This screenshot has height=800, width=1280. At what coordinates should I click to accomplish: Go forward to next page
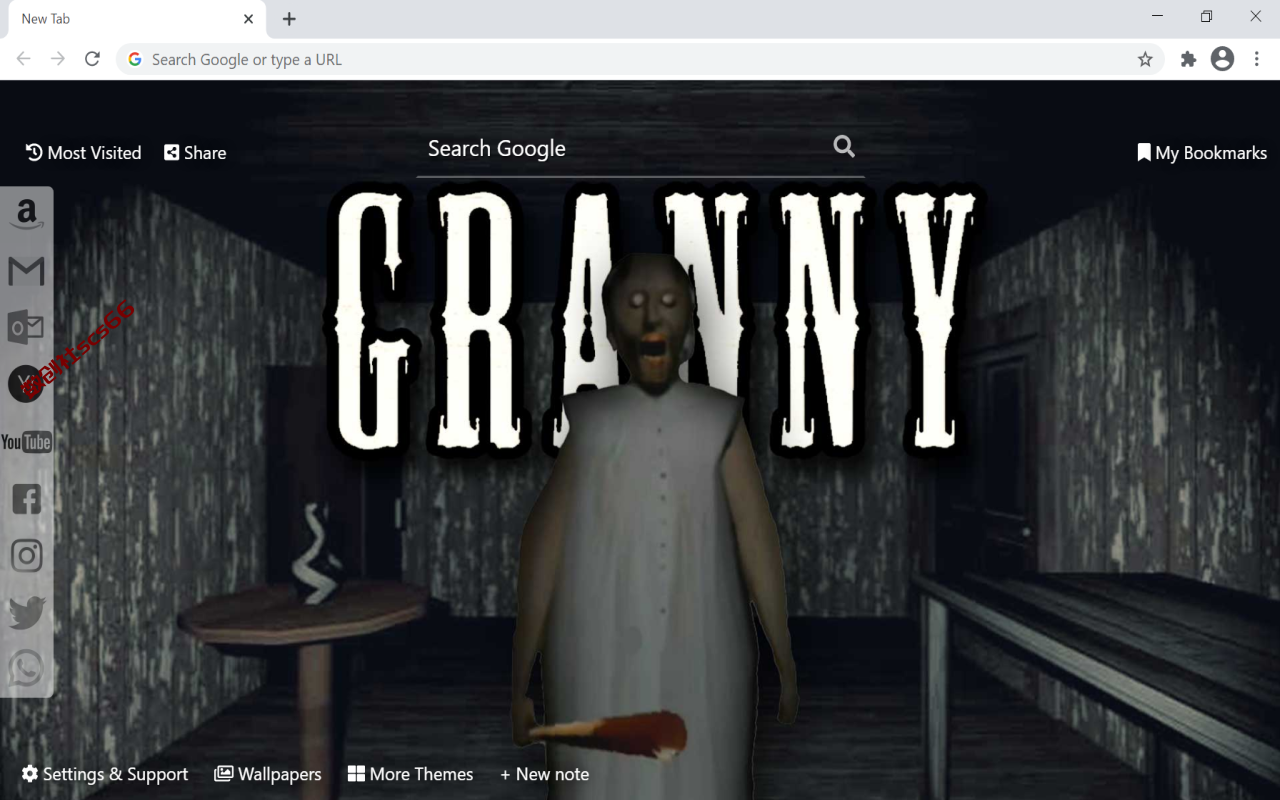tap(58, 59)
